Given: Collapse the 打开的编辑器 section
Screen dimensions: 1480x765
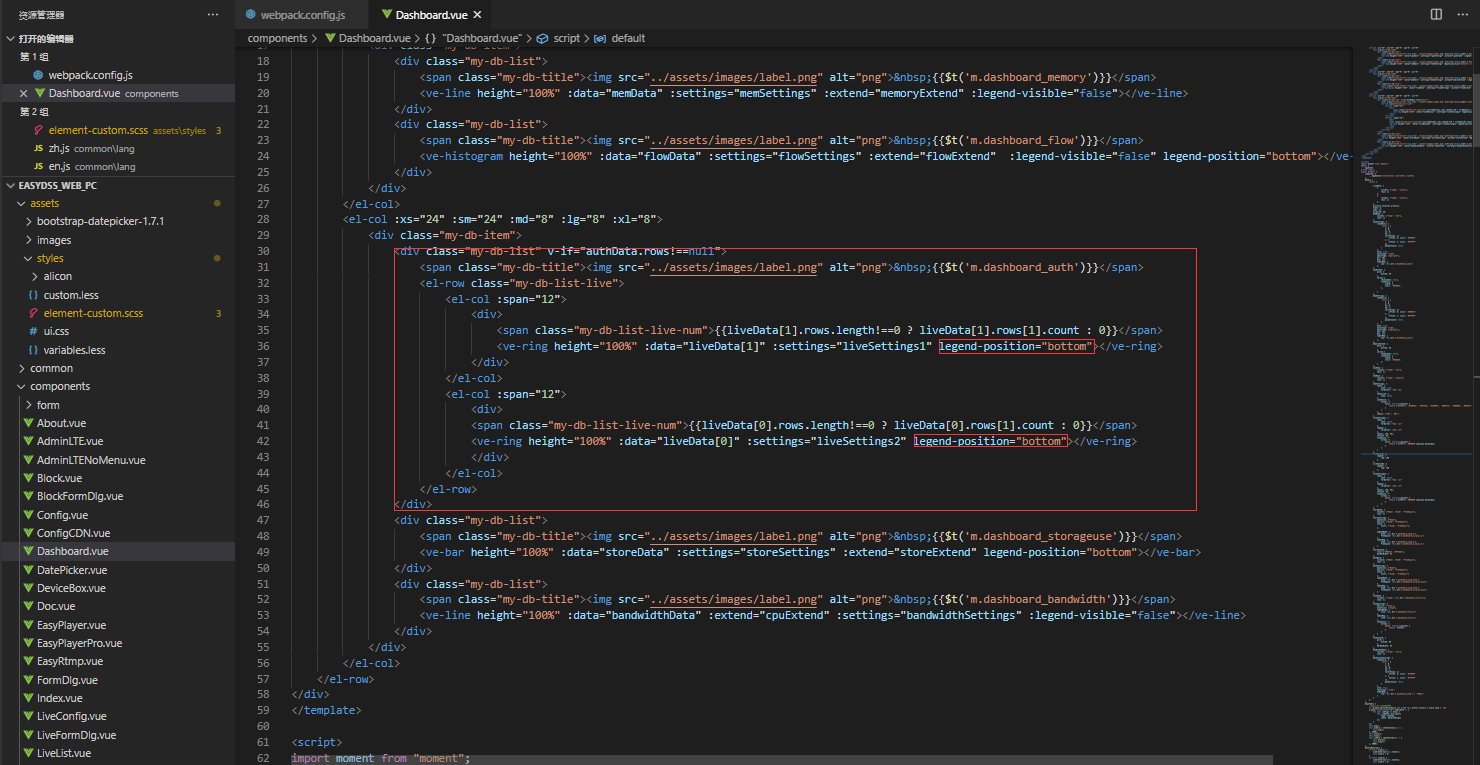Looking at the screenshot, I should tap(118, 38).
